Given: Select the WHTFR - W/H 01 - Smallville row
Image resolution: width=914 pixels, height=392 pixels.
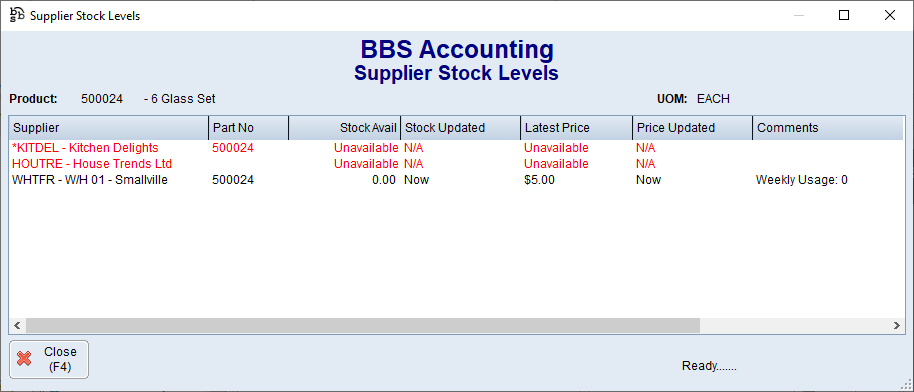Looking at the screenshot, I should tap(456, 180).
